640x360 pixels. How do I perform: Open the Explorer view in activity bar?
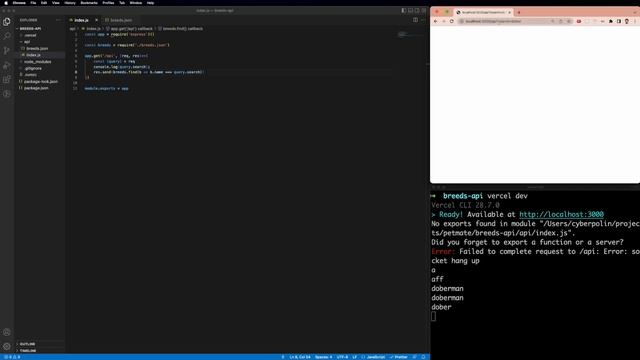pyautogui.click(x=7, y=22)
